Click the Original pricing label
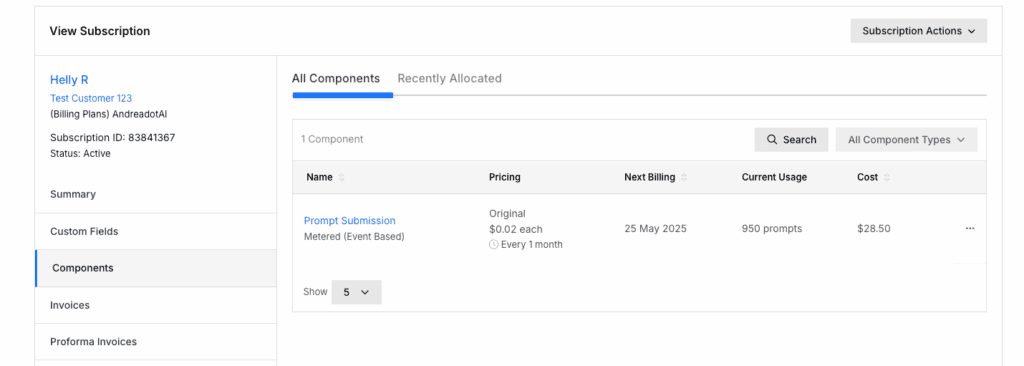The height and width of the screenshot is (366, 1024). point(507,214)
